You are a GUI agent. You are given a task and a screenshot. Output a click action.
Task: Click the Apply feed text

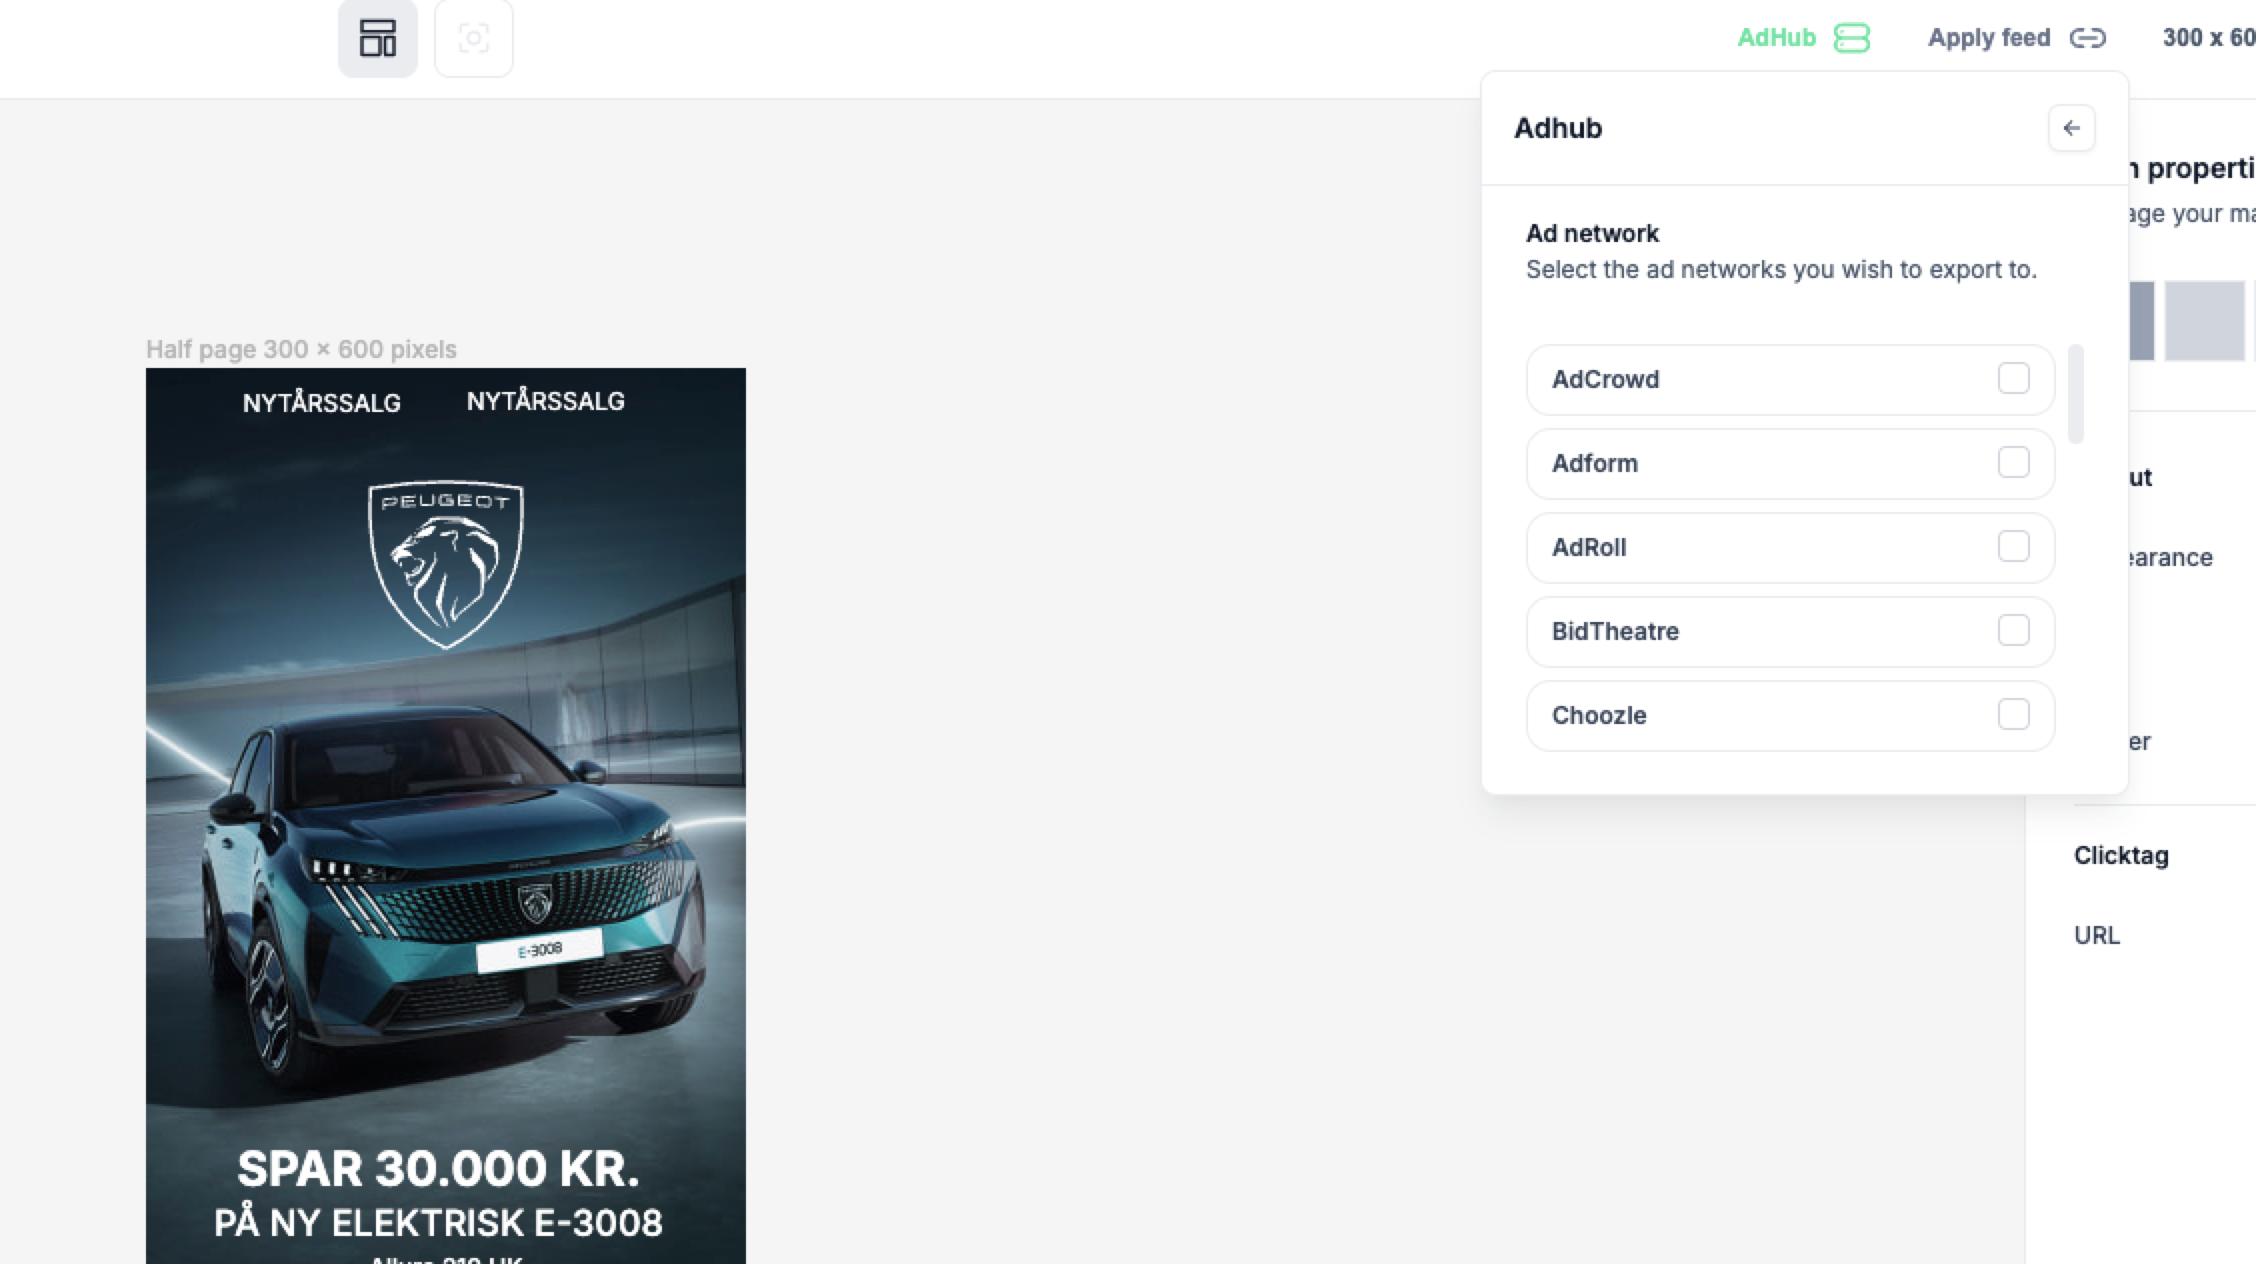coord(1988,38)
